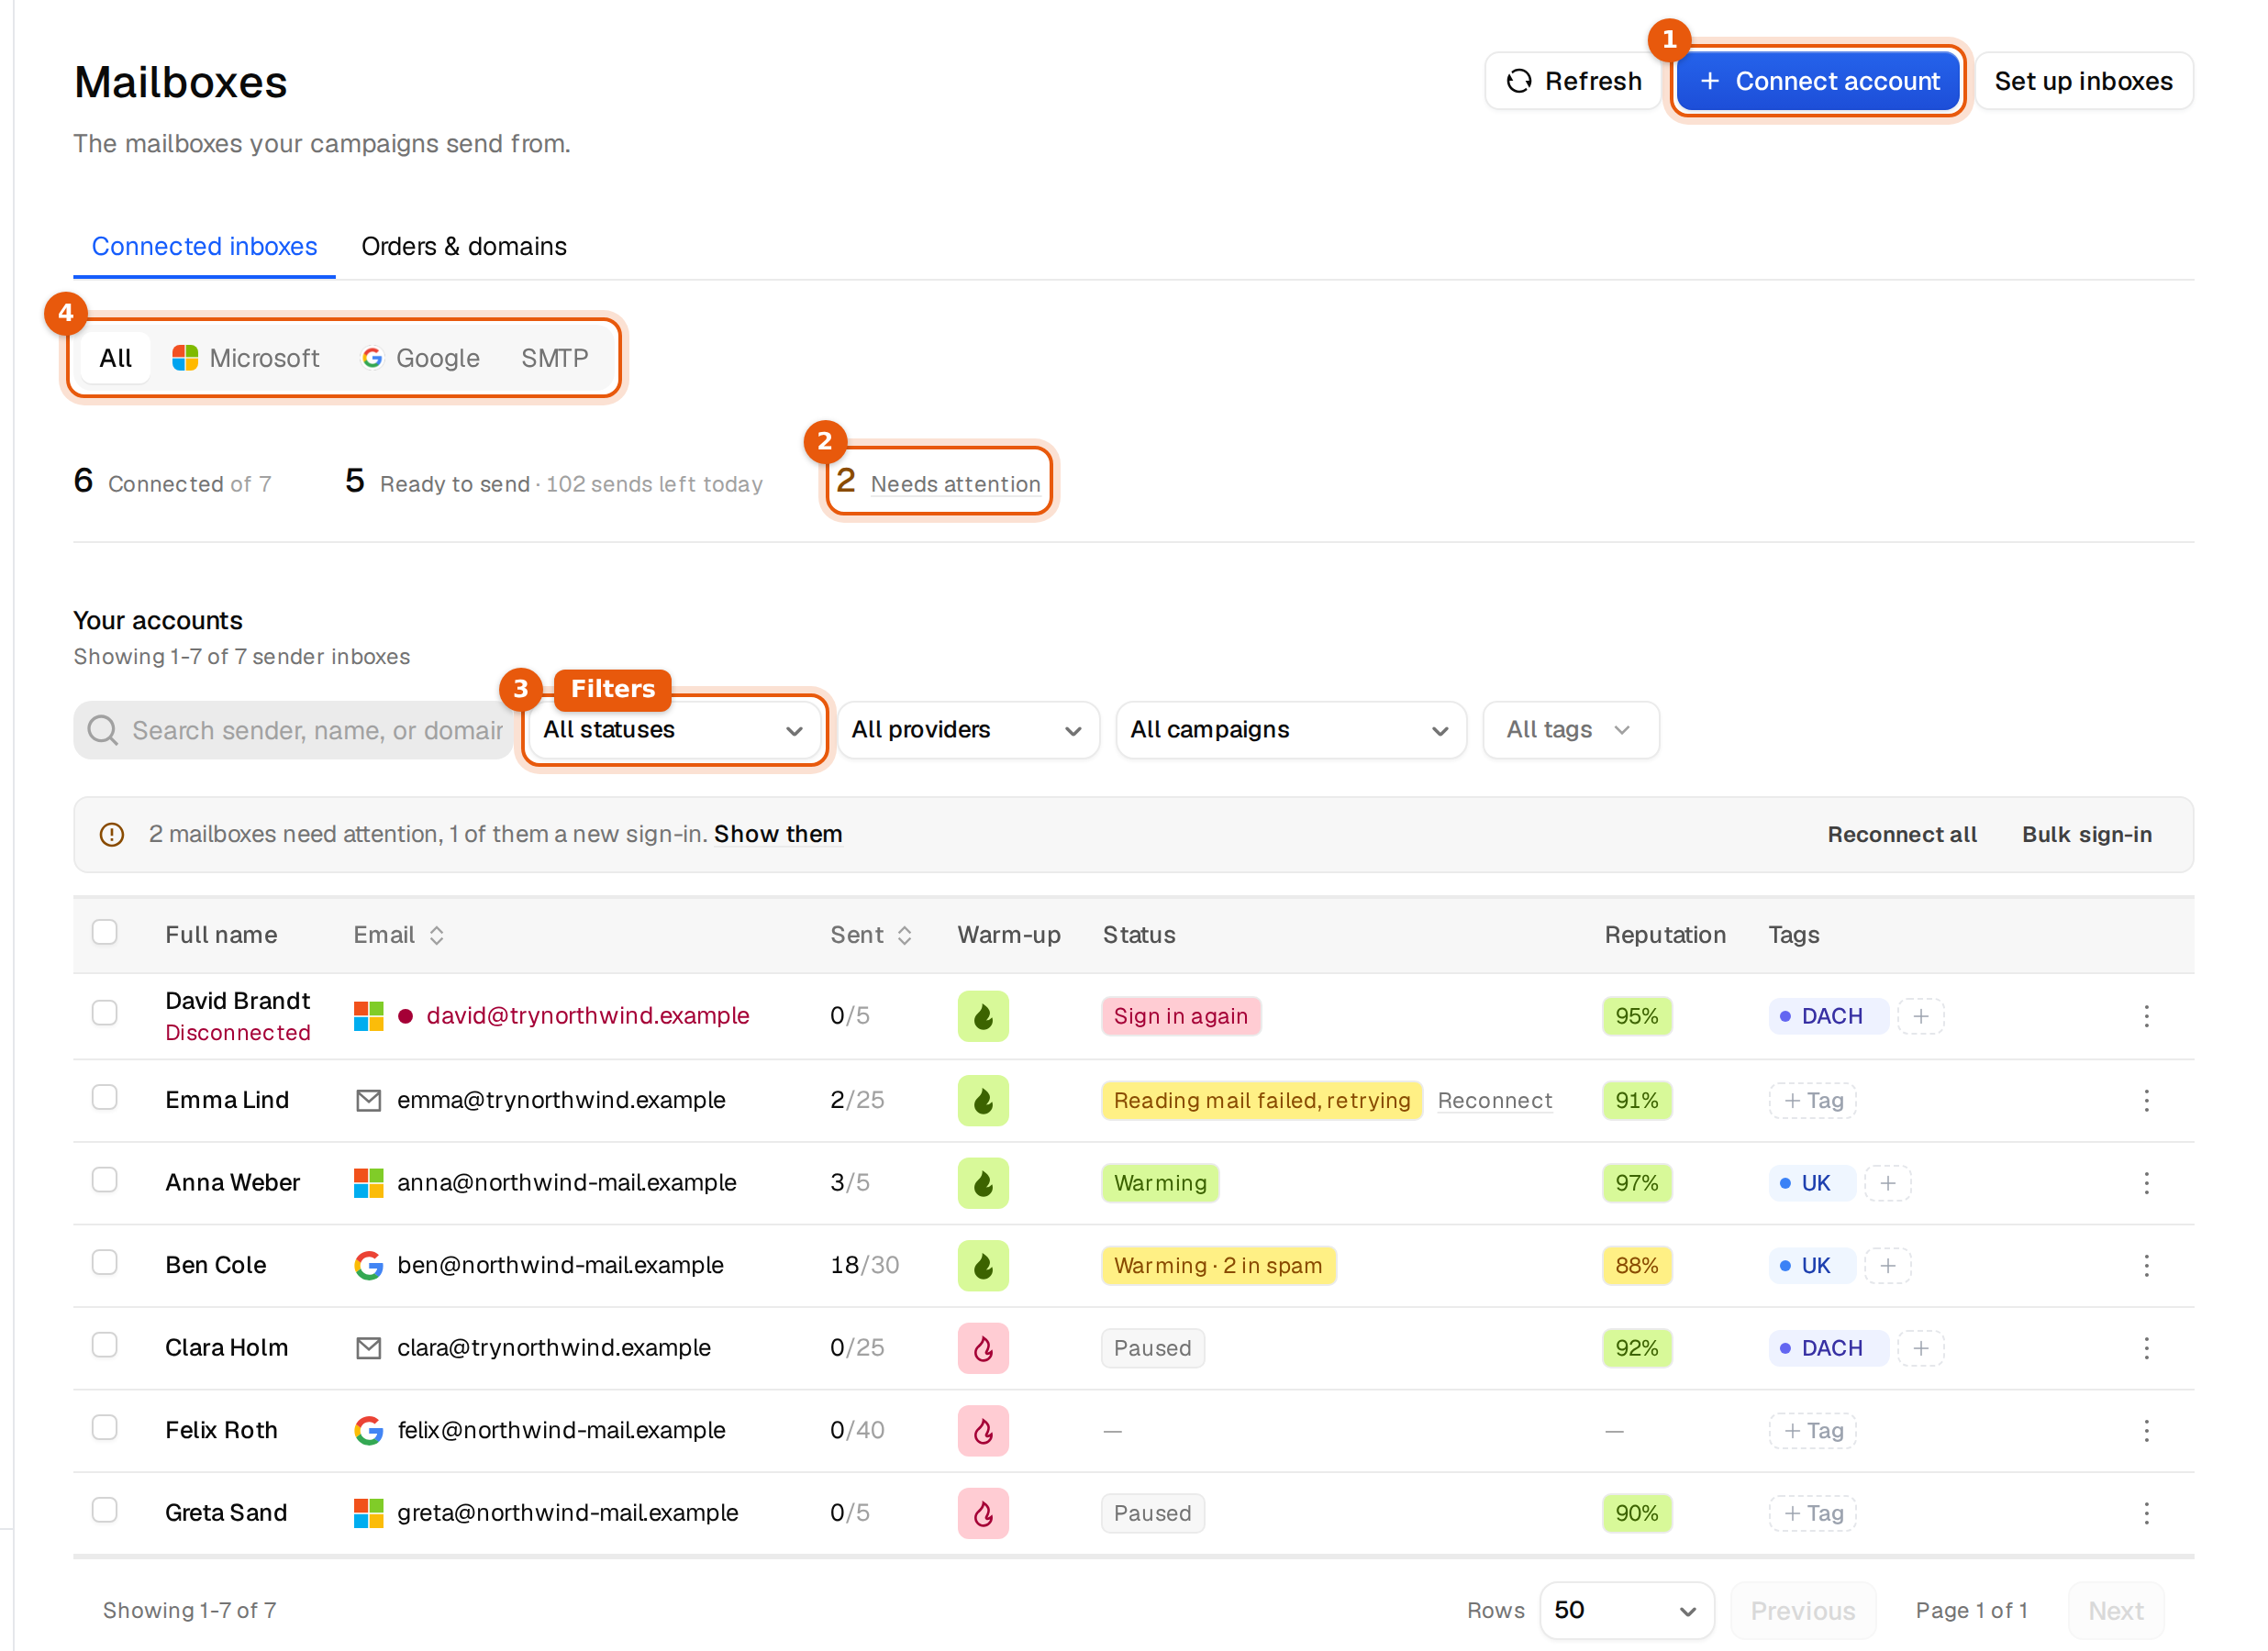This screenshot has width=2268, height=1651.
Task: Open the three-dot menu for Felix Roth
Action: 2146,1431
